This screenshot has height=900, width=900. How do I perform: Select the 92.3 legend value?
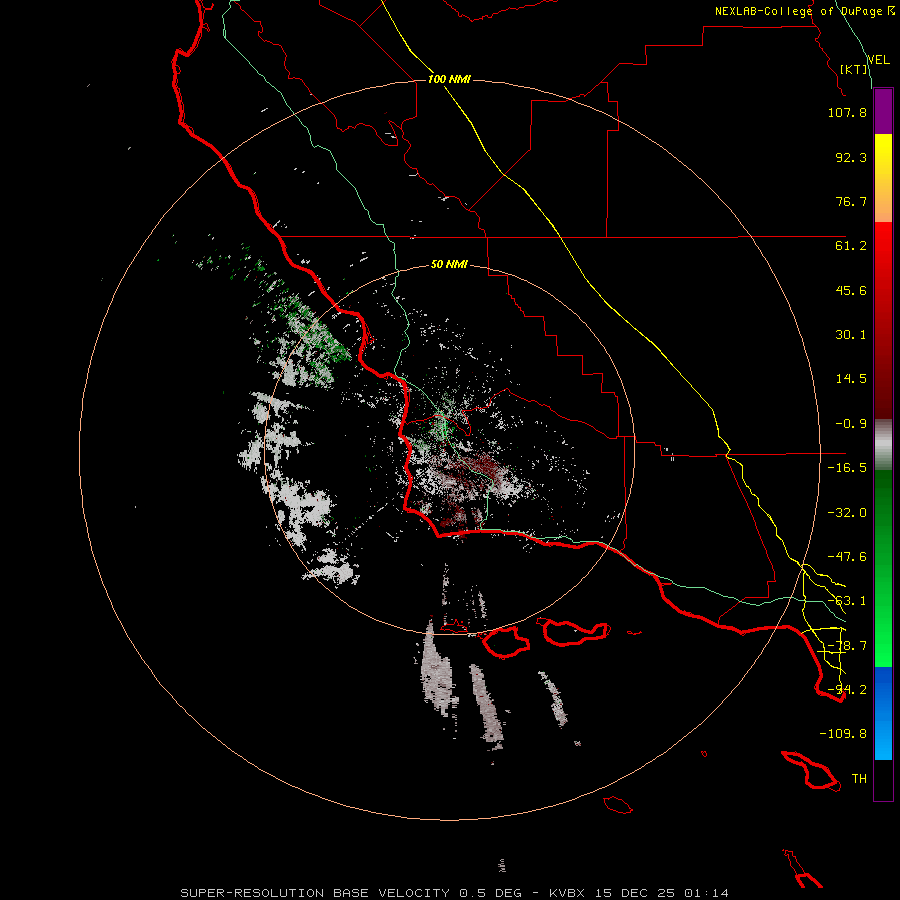pos(851,157)
